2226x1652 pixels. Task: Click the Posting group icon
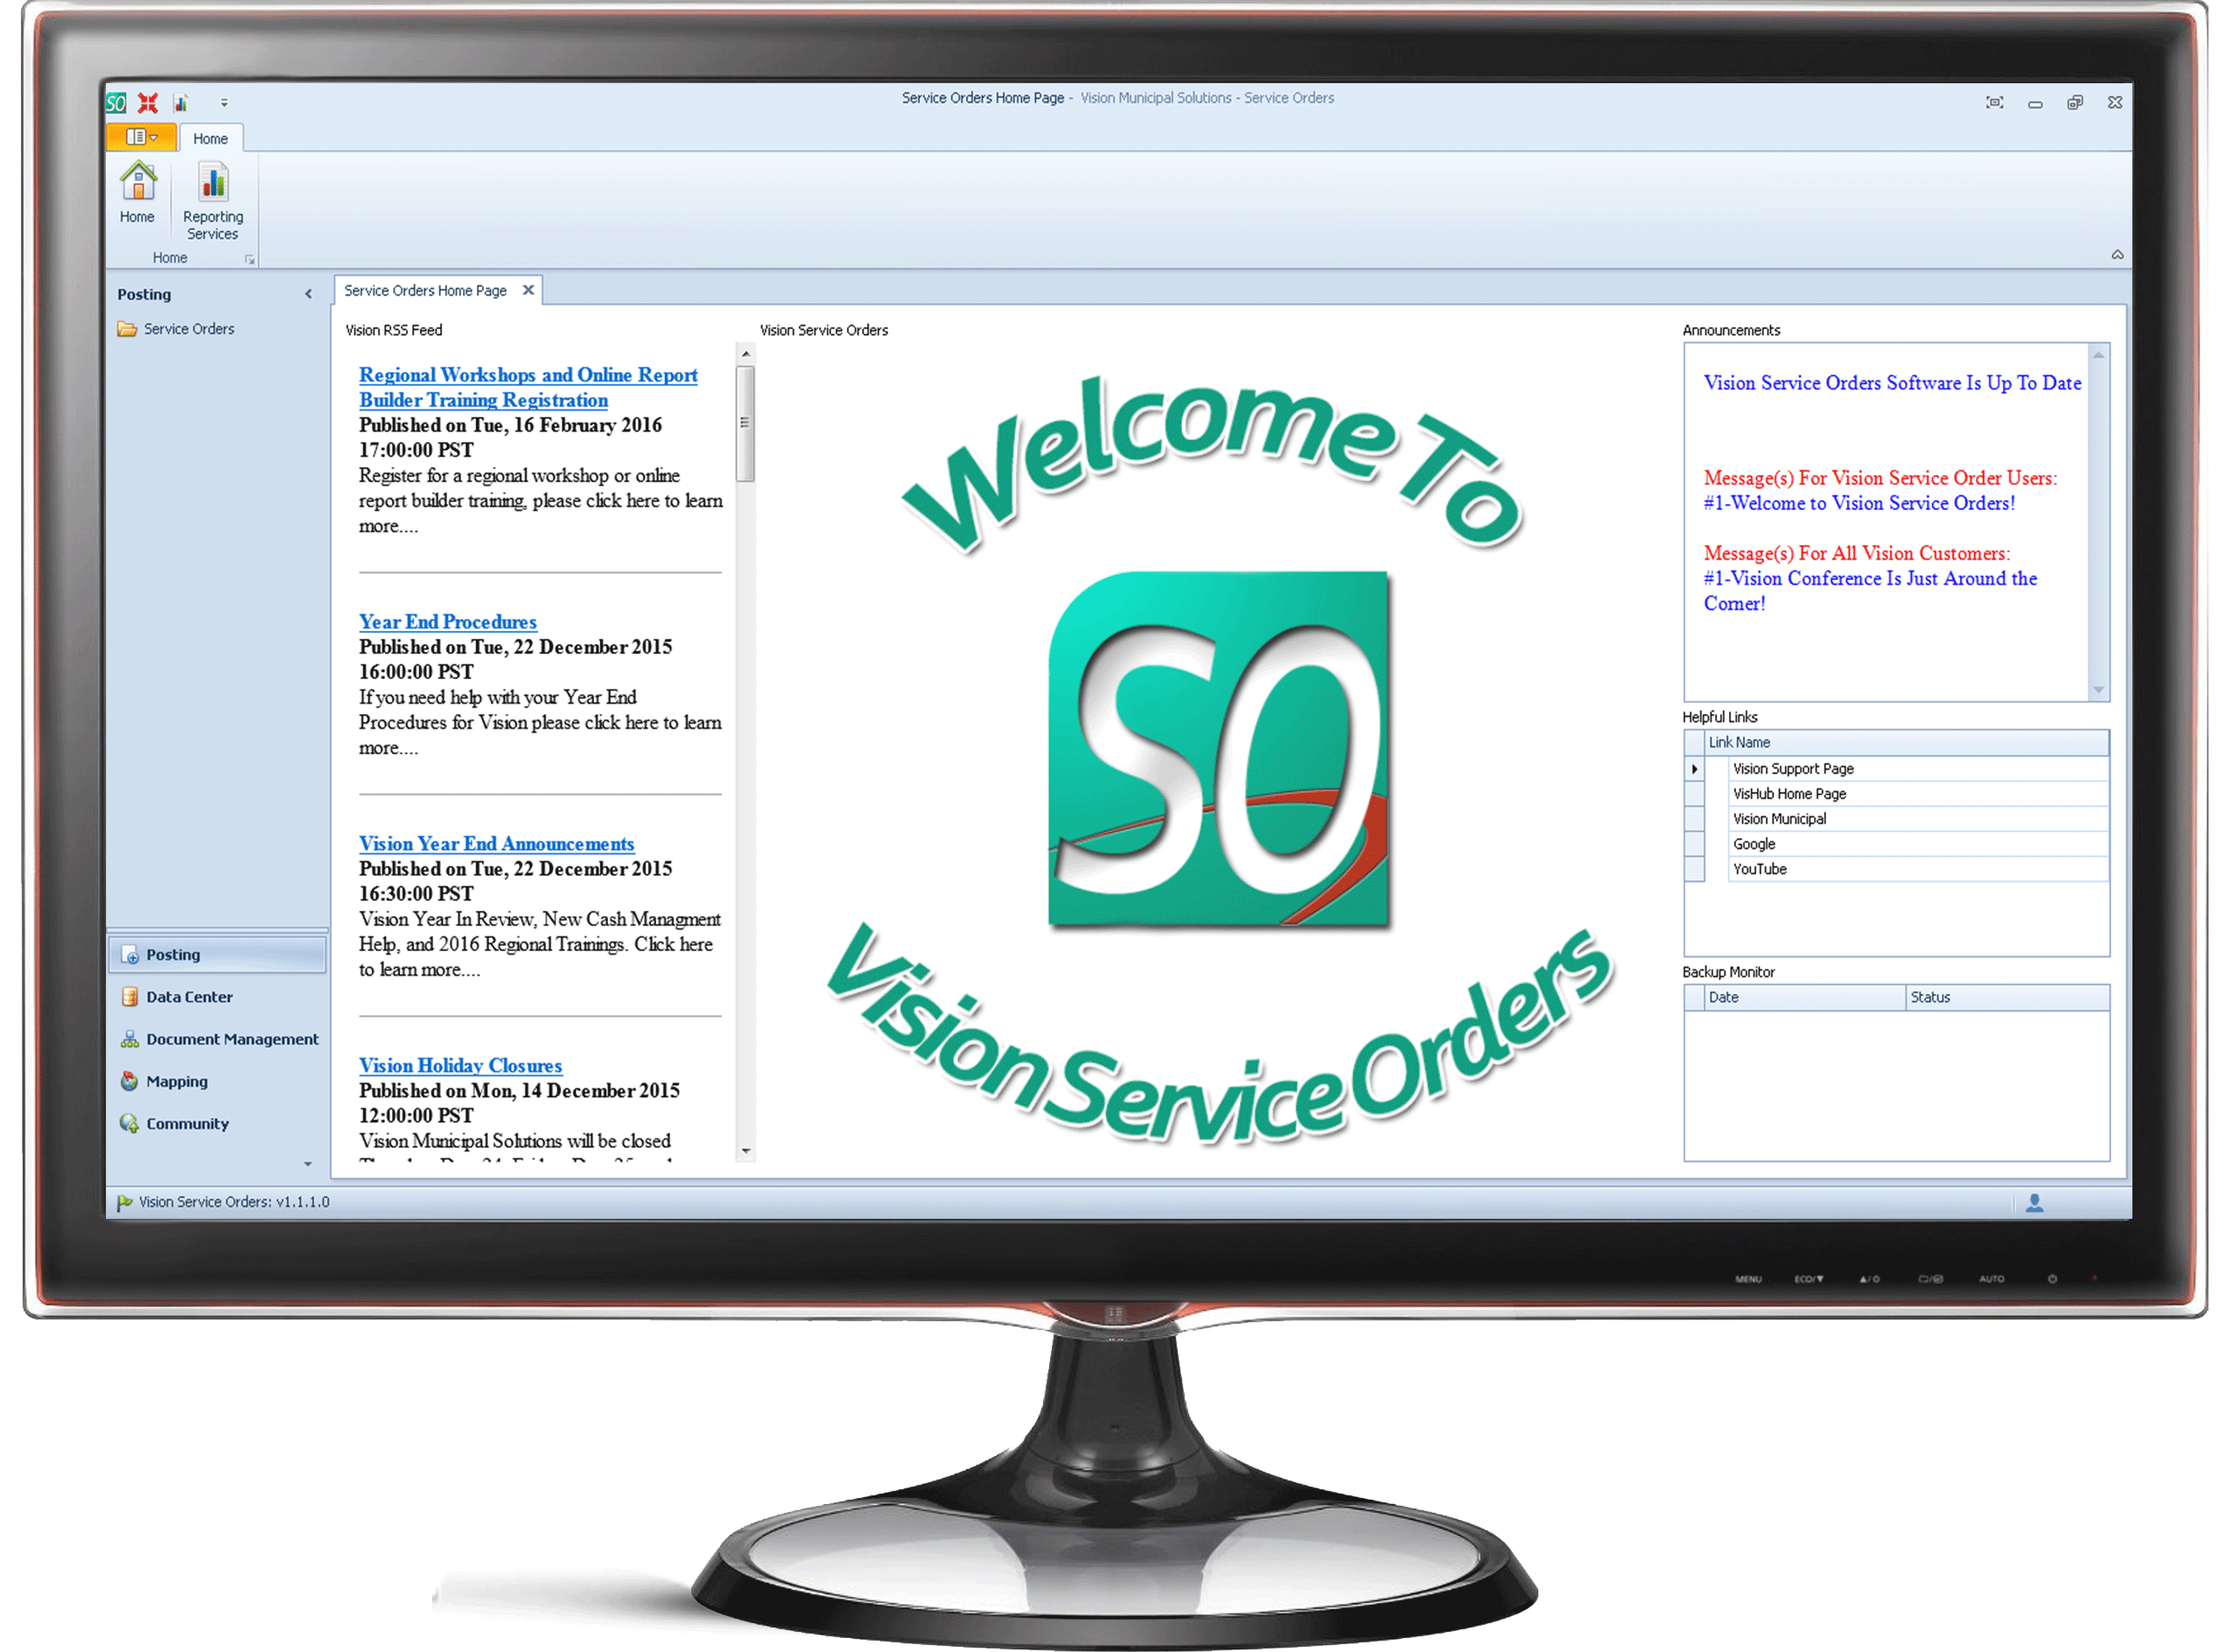click(129, 955)
